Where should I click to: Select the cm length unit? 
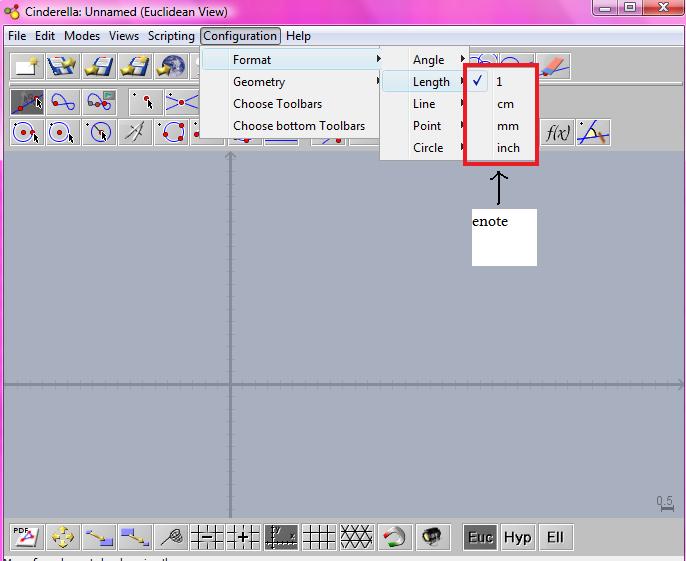(505, 104)
